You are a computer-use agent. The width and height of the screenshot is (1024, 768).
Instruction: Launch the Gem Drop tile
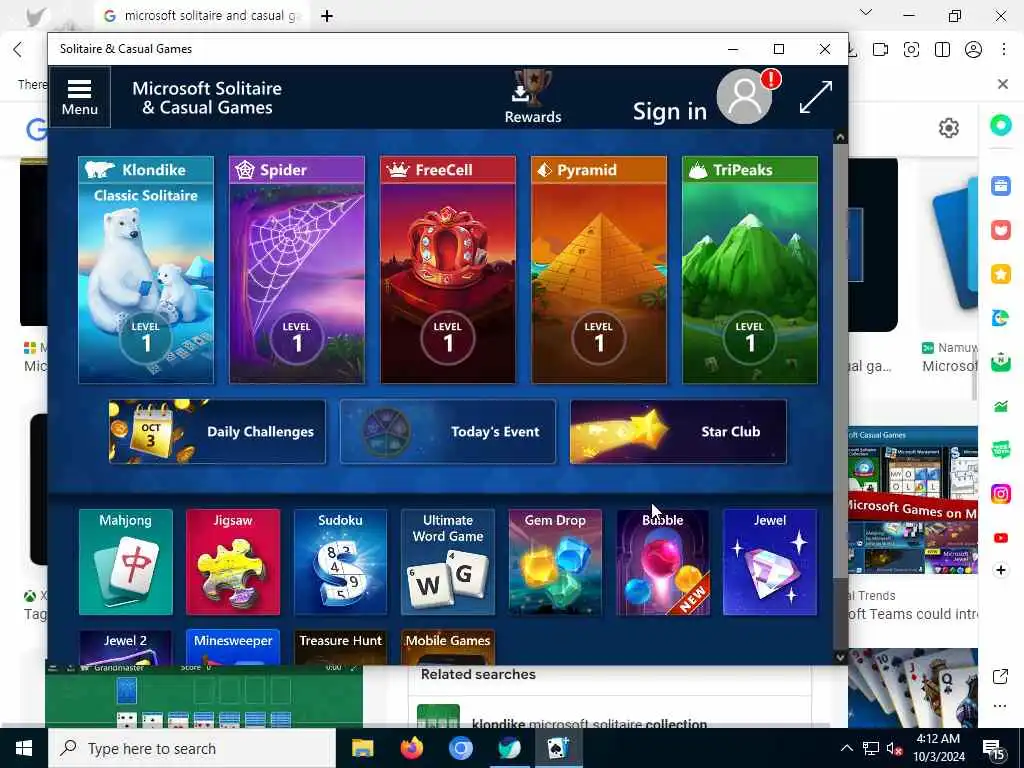[x=555, y=562]
